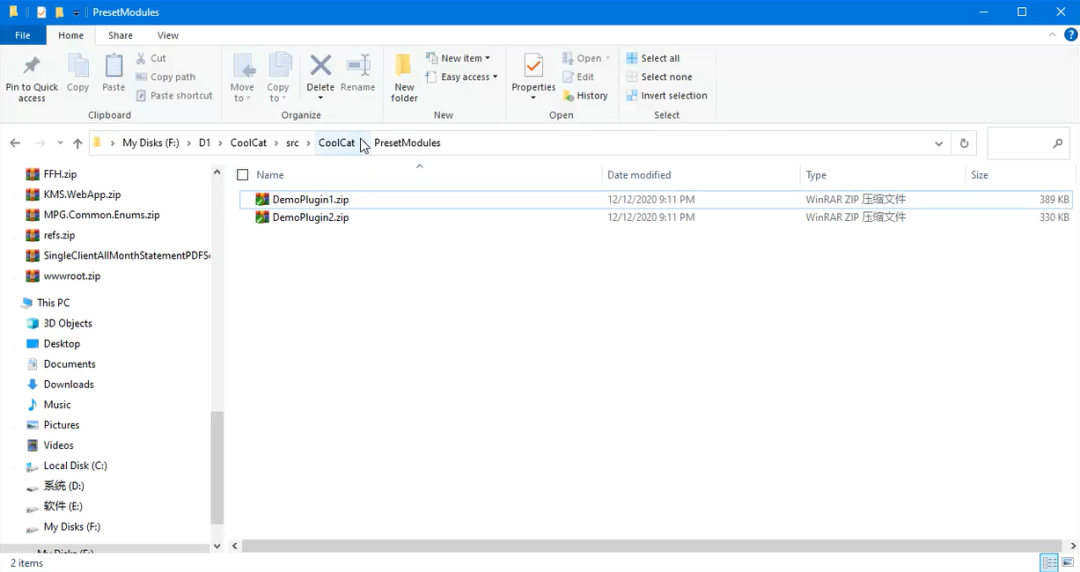Open Local Disk (C:) in the navigation pane
Viewport: 1080px width, 572px height.
coord(75,465)
